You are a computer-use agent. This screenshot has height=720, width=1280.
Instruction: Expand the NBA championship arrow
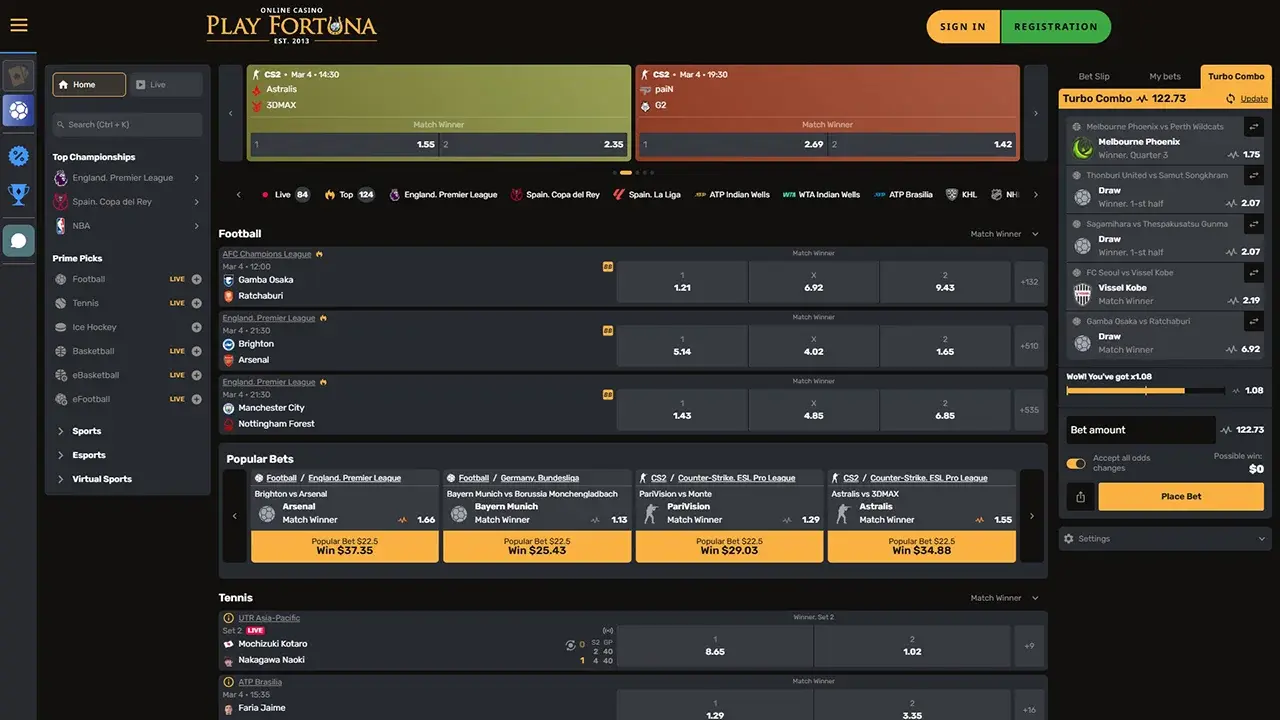tap(196, 226)
